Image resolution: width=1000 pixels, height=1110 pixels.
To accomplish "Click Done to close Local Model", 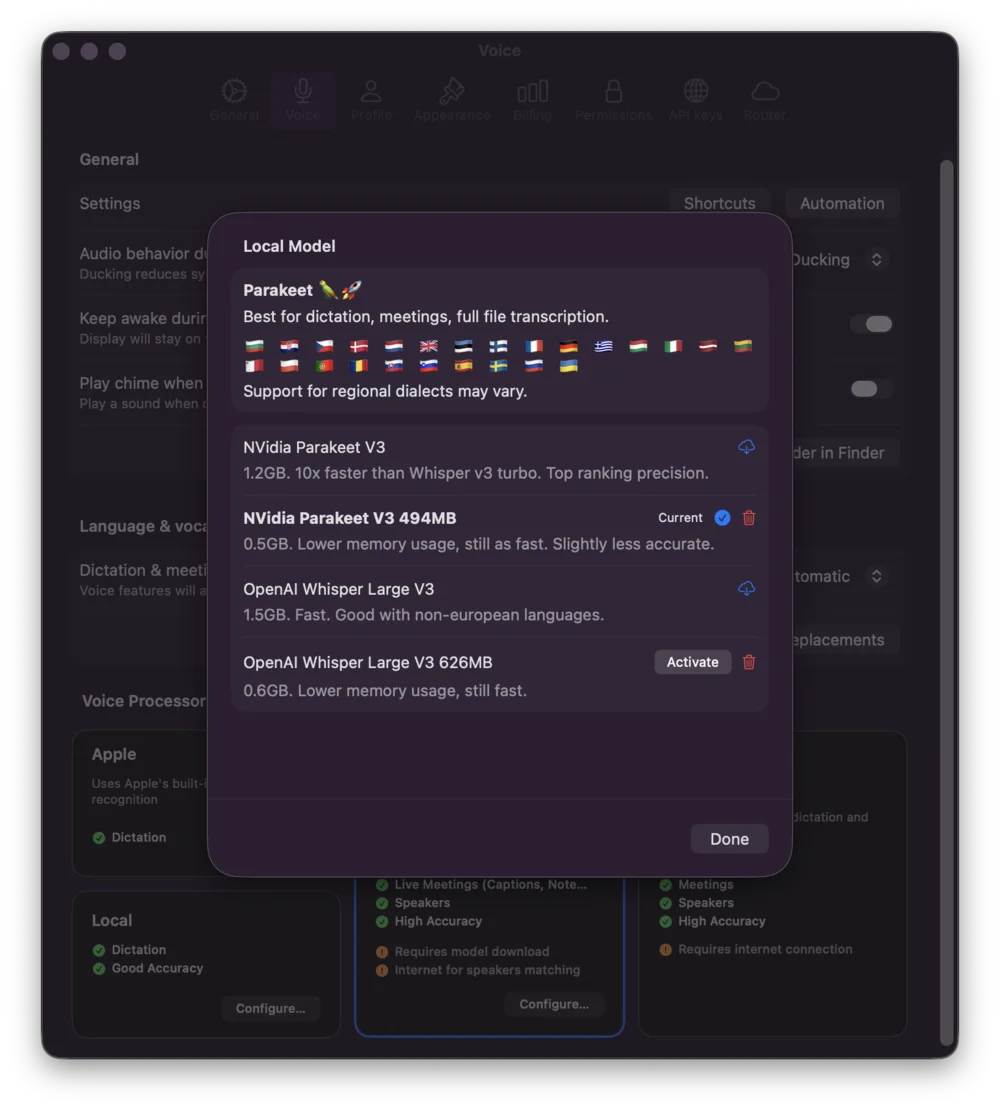I will (729, 839).
